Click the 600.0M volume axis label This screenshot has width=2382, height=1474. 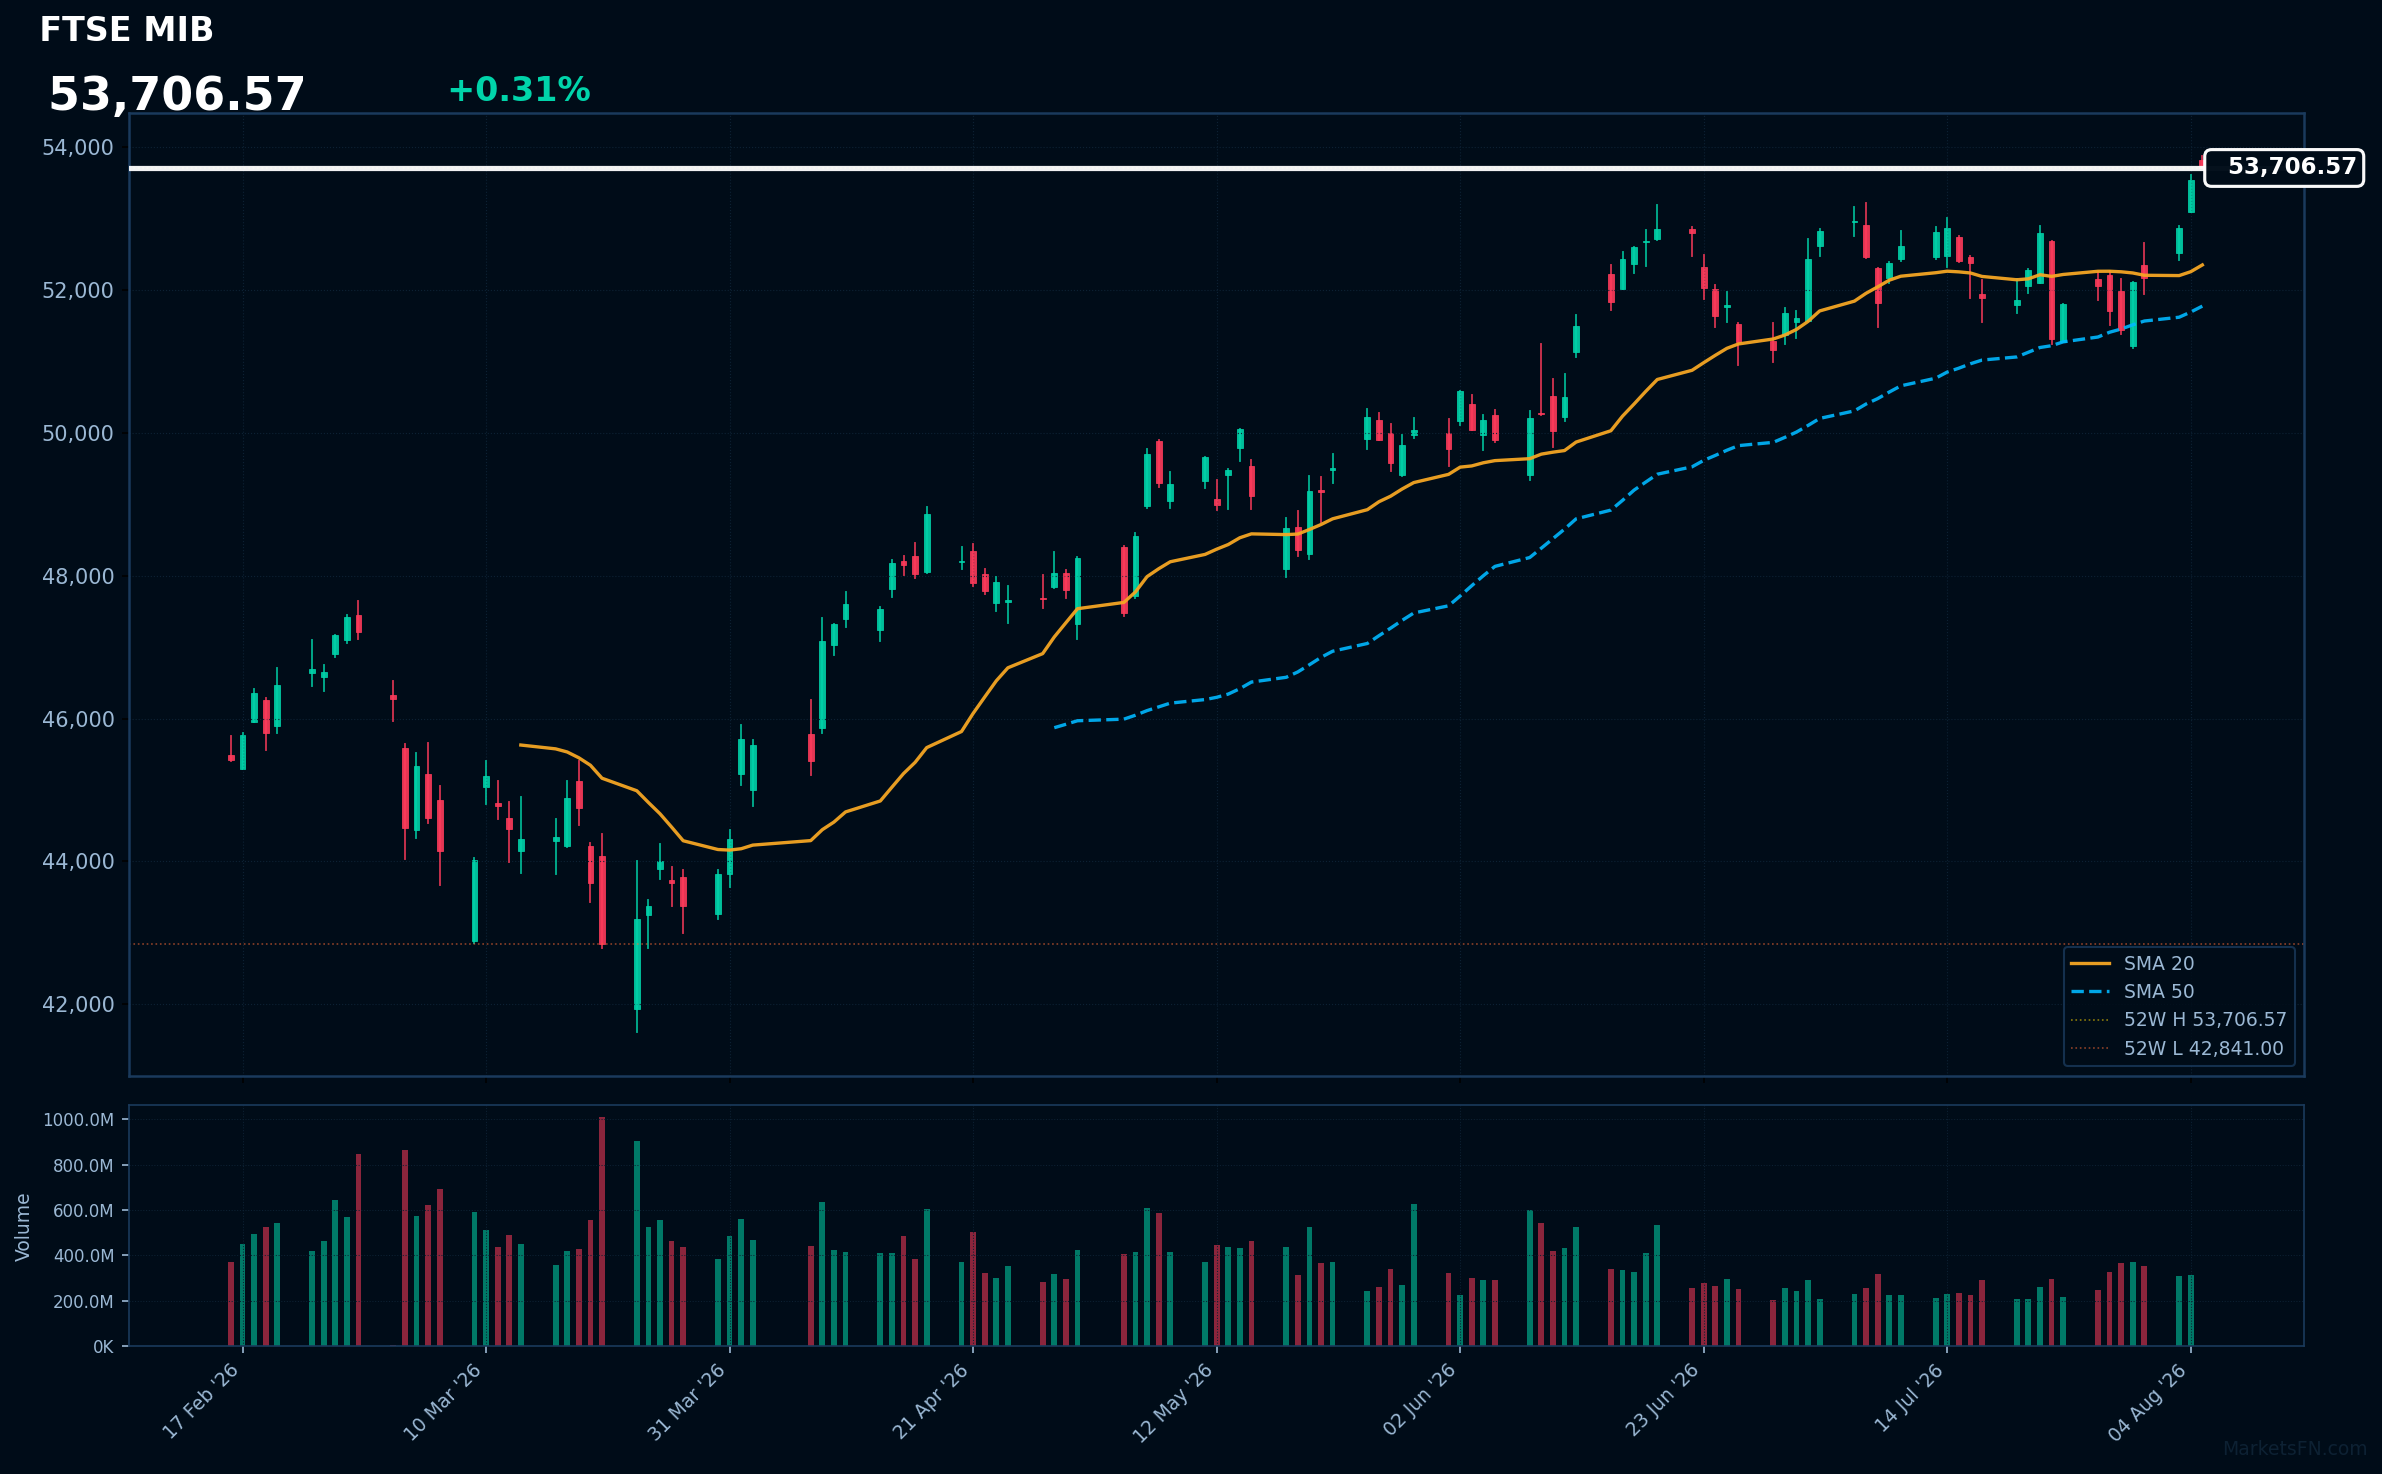click(82, 1211)
